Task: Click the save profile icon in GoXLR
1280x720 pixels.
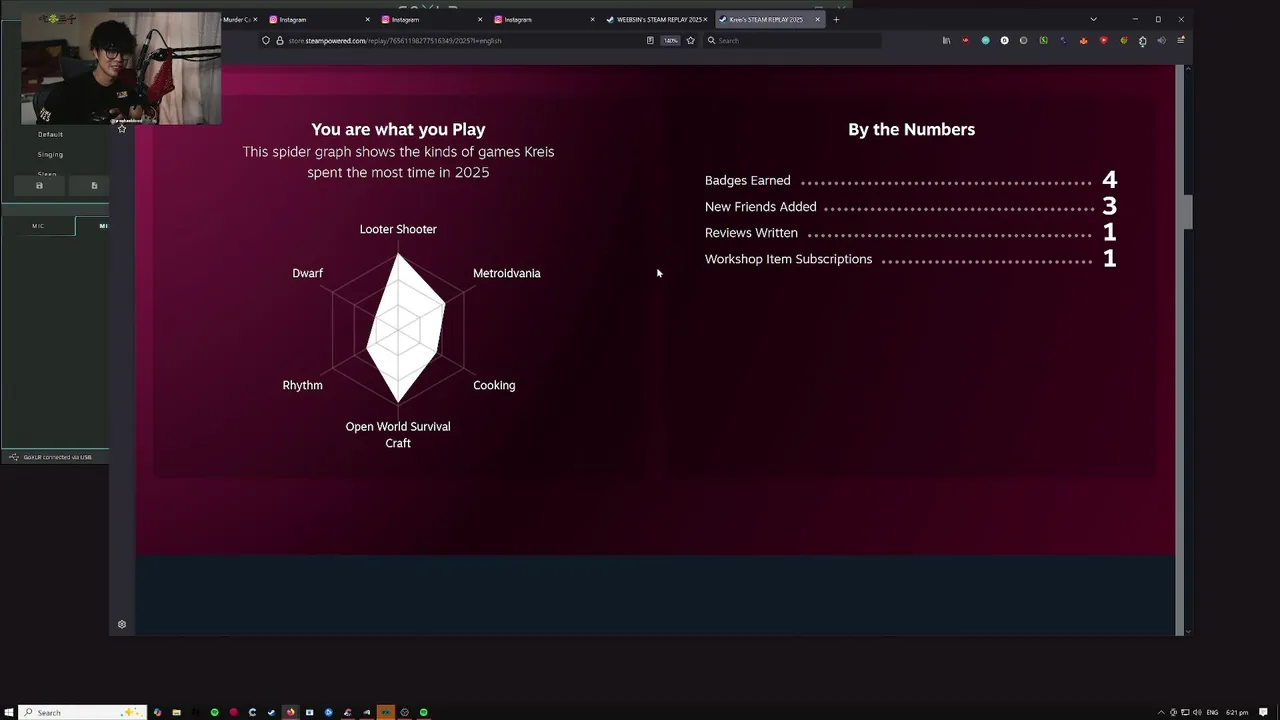Action: [x=39, y=186]
